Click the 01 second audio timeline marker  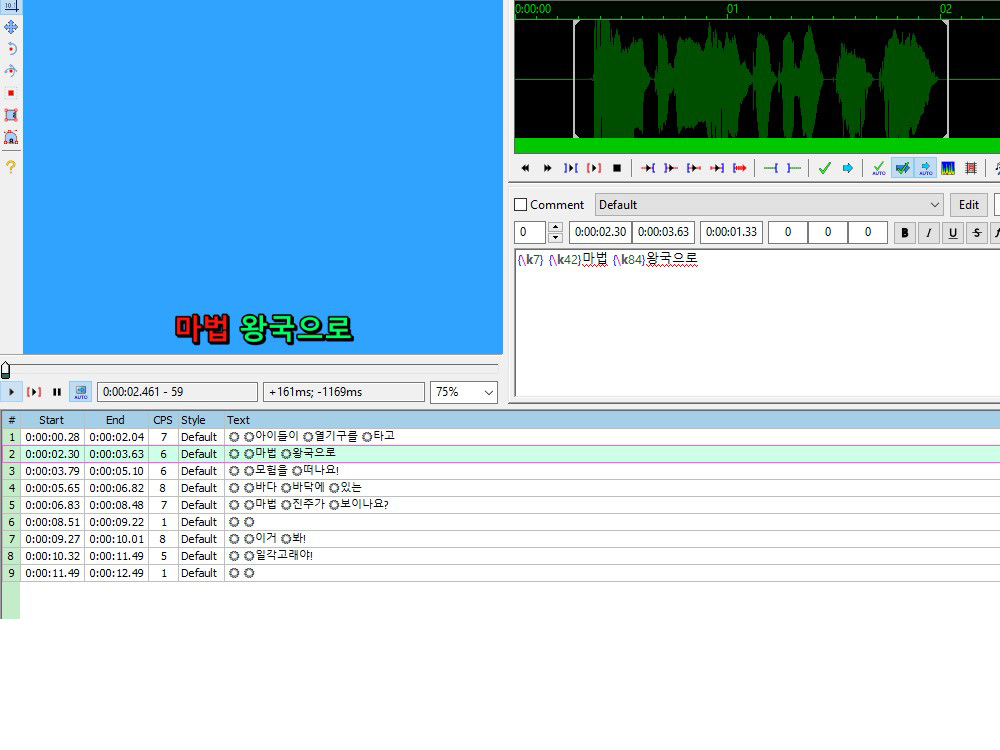[733, 9]
